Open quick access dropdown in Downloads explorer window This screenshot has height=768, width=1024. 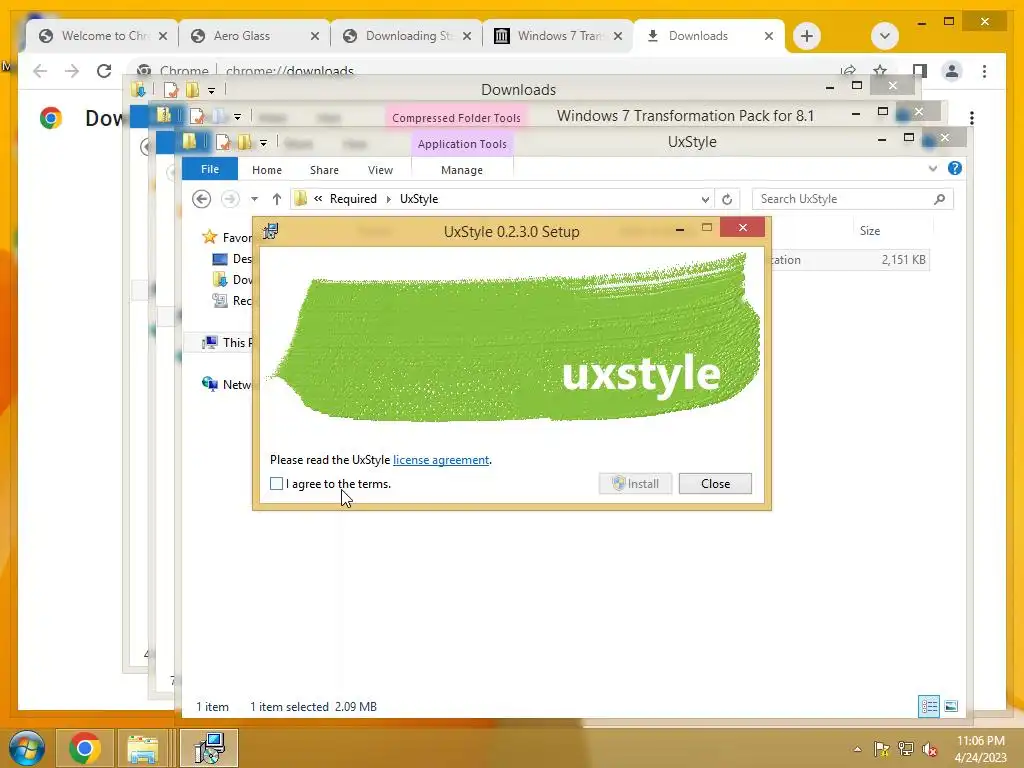click(211, 90)
